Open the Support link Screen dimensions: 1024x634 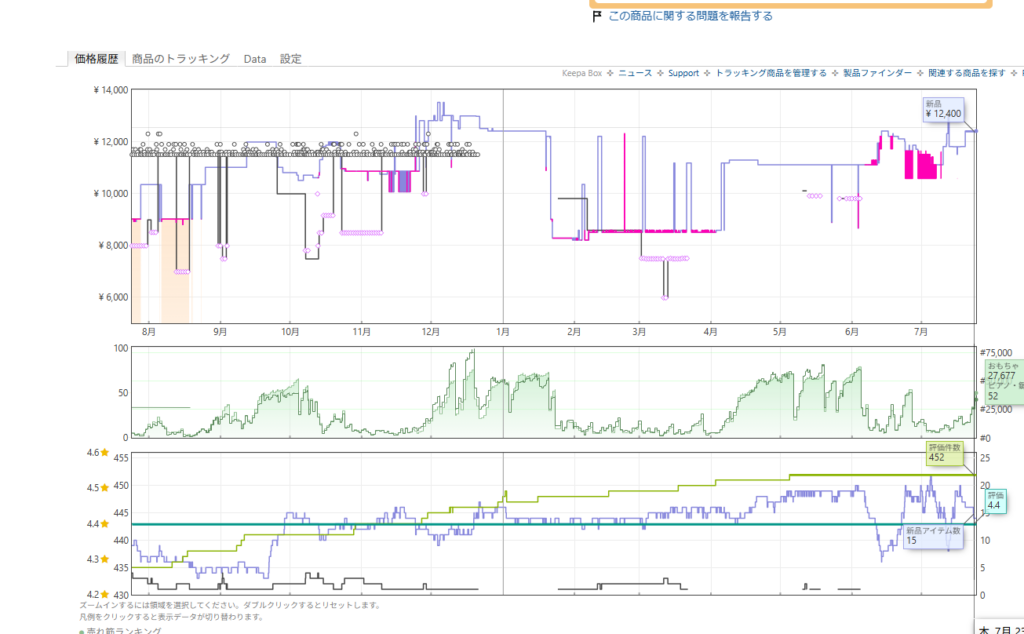(x=683, y=73)
